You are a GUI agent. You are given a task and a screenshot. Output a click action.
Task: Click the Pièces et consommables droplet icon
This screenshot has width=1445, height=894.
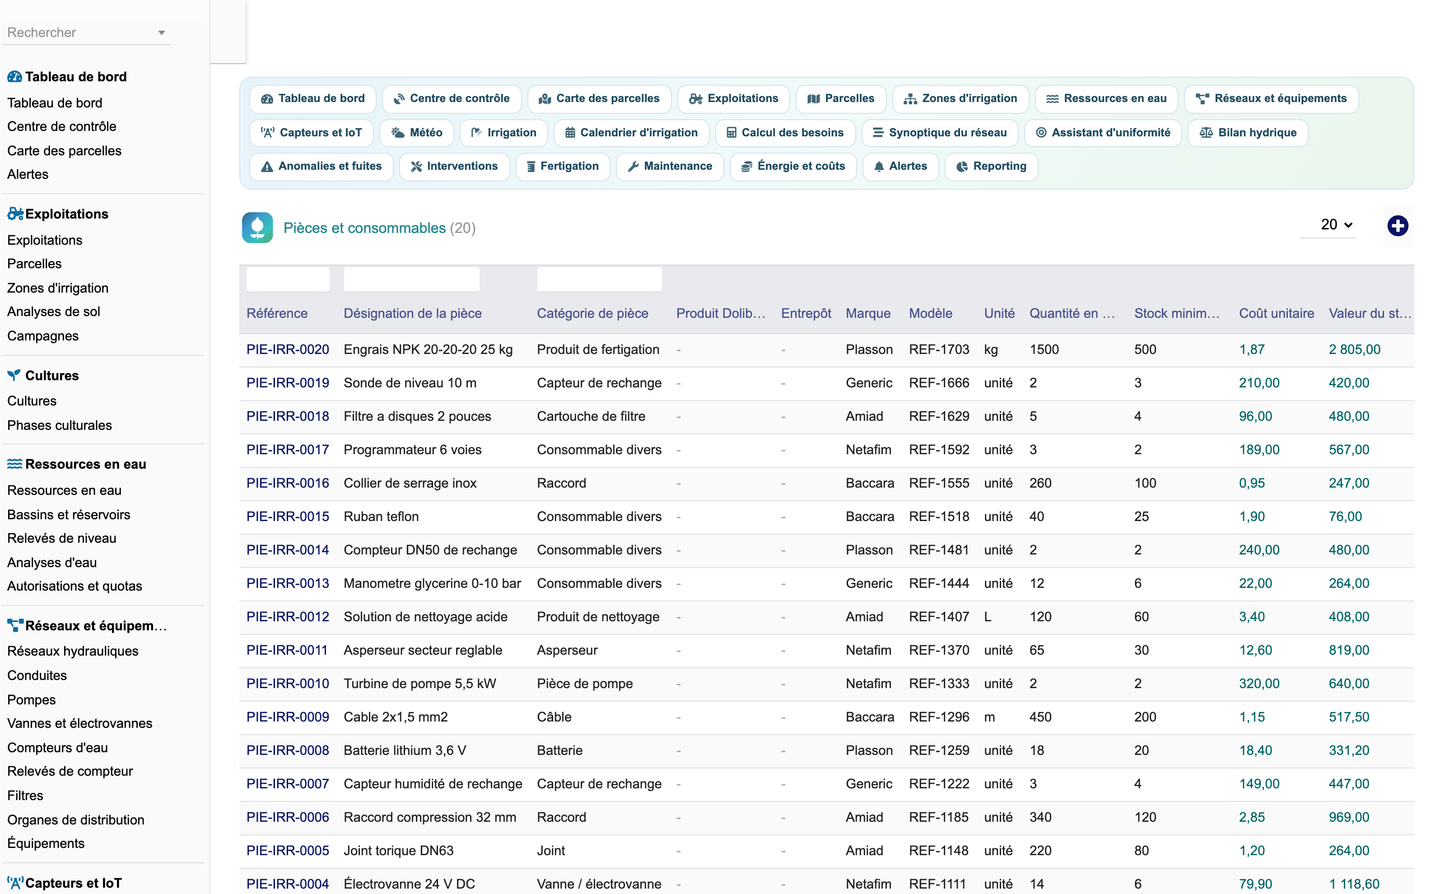[257, 228]
